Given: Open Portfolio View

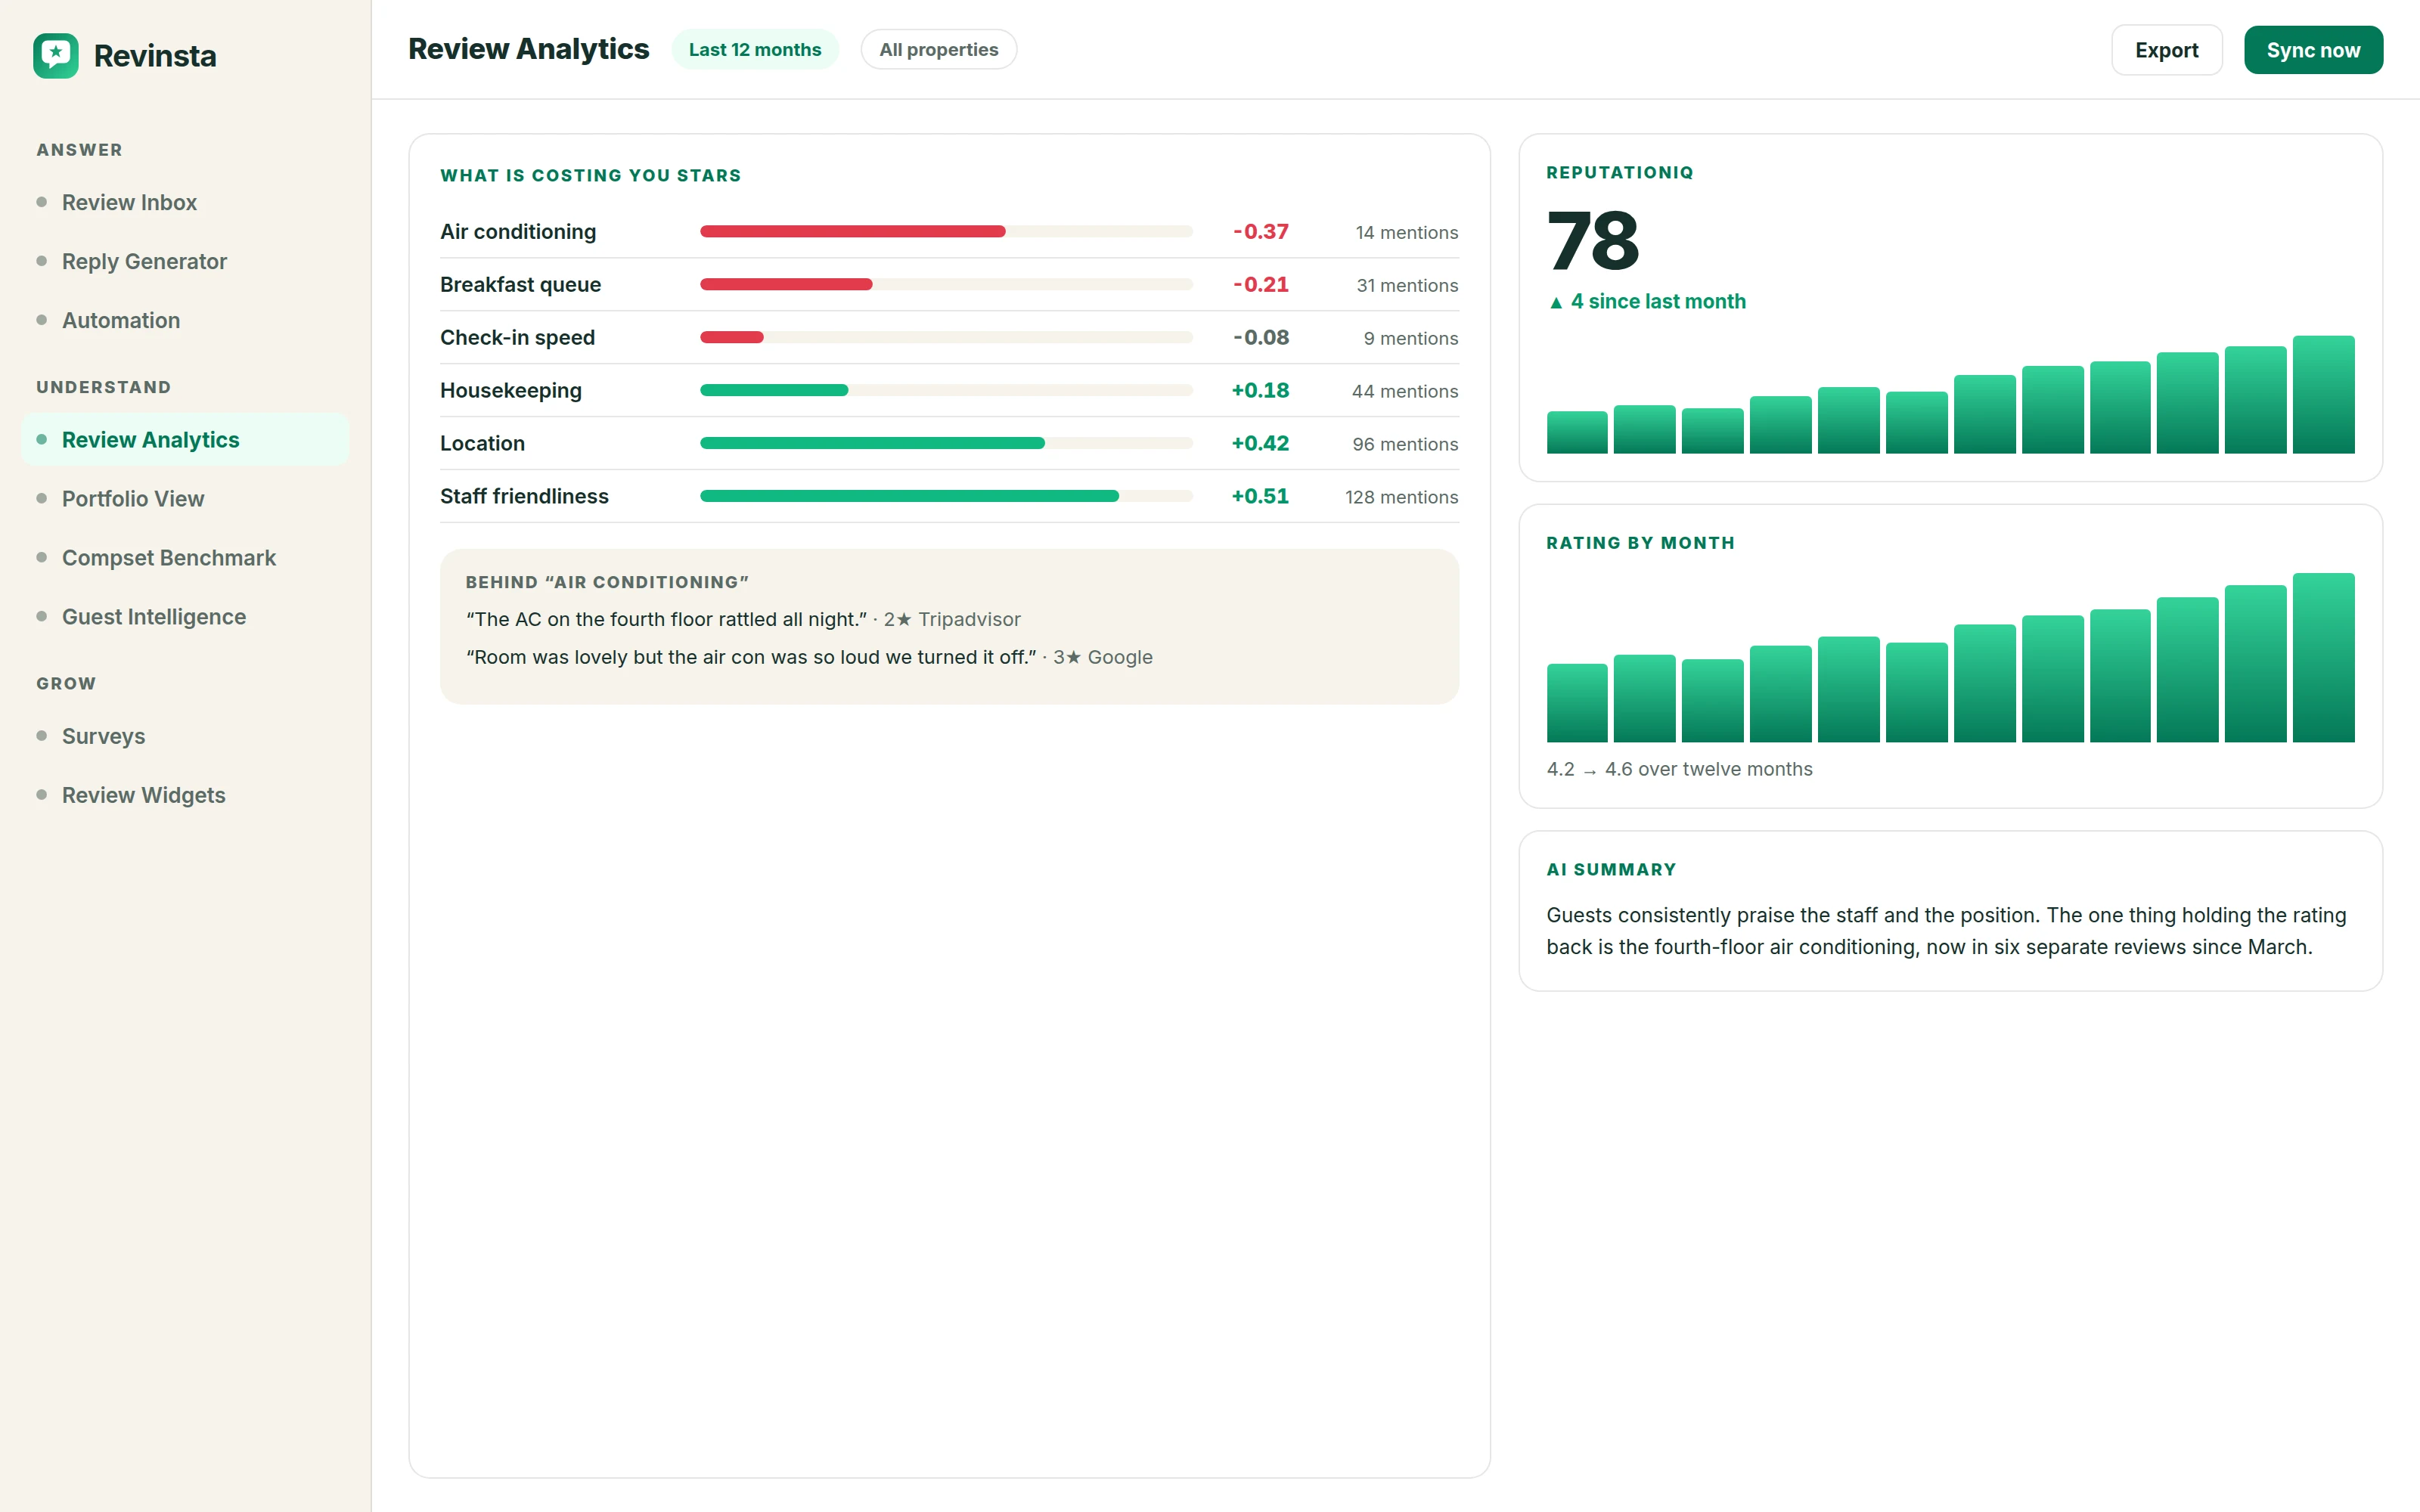Looking at the screenshot, I should (x=185, y=498).
